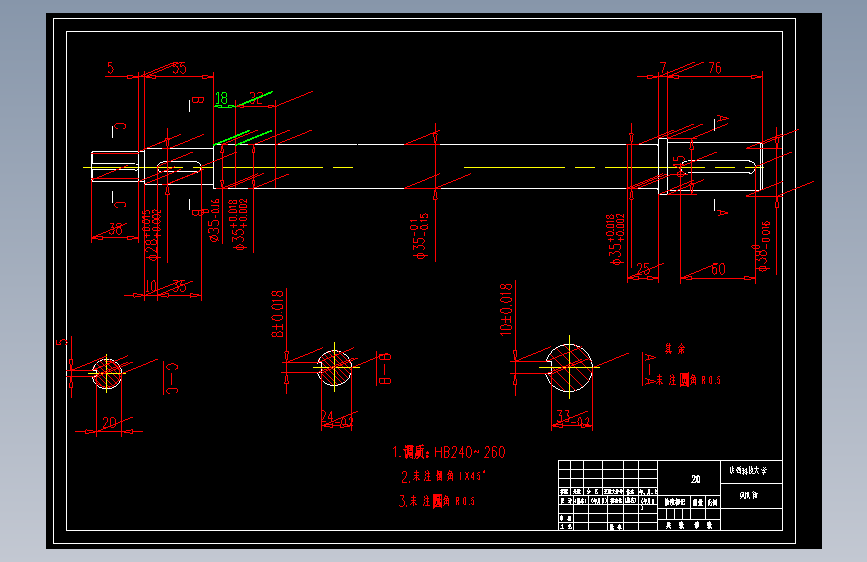867x562 pixels.
Task: Click the hatched A-A cross-section circle
Action: [570, 368]
